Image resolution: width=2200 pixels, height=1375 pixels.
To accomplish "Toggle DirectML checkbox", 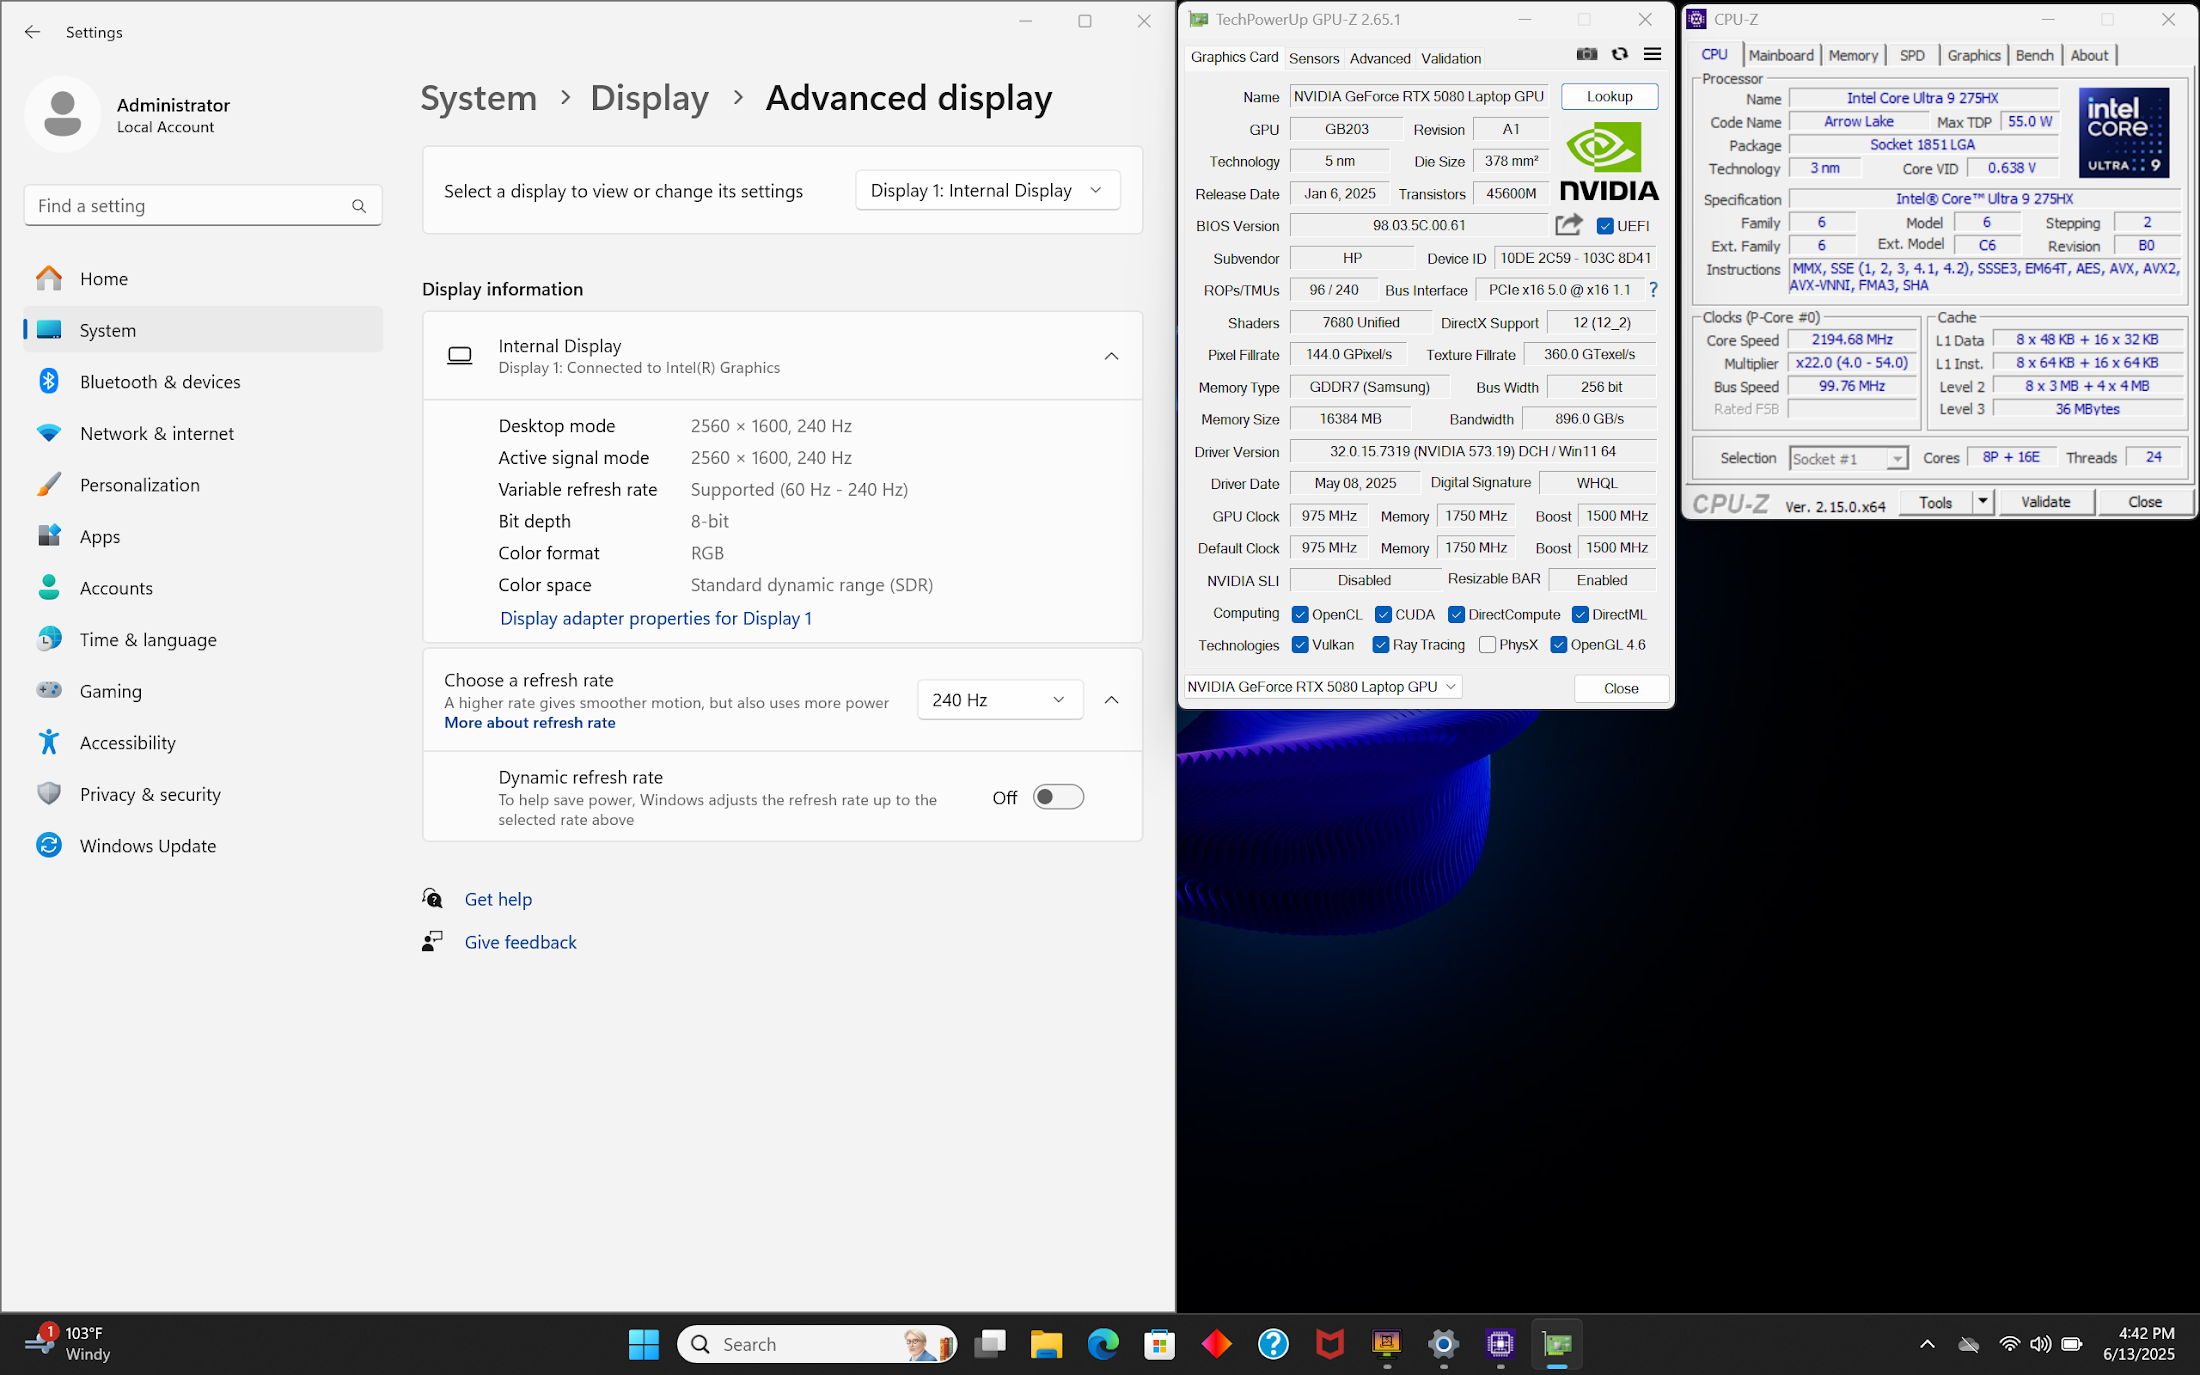I will tap(1580, 614).
